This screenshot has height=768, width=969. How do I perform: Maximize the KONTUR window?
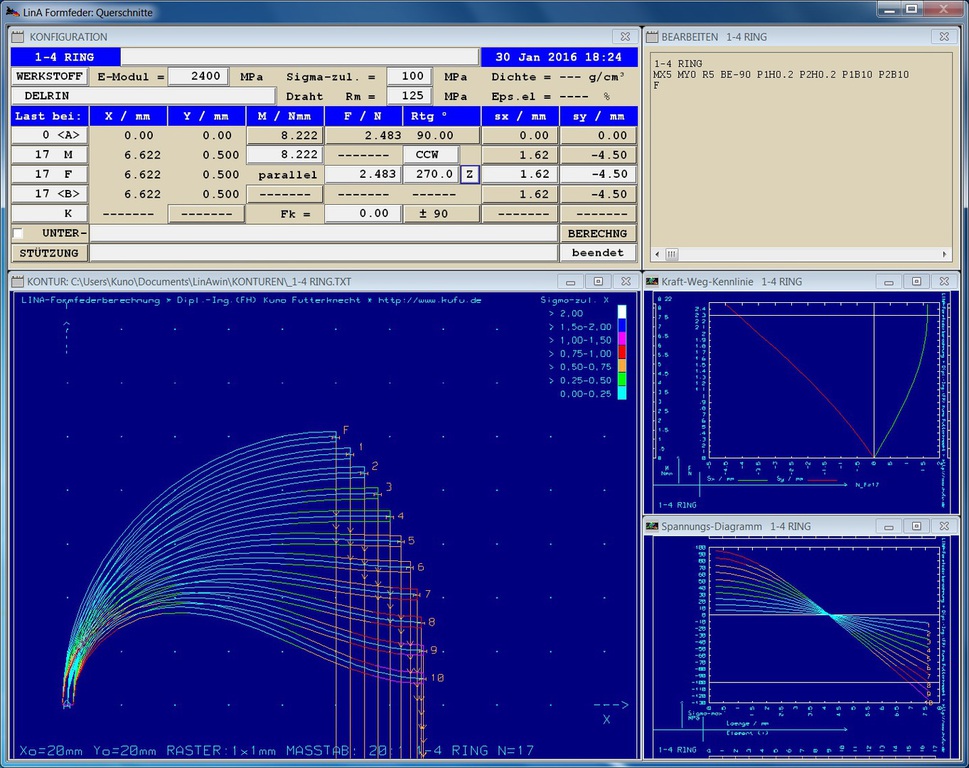click(x=598, y=282)
